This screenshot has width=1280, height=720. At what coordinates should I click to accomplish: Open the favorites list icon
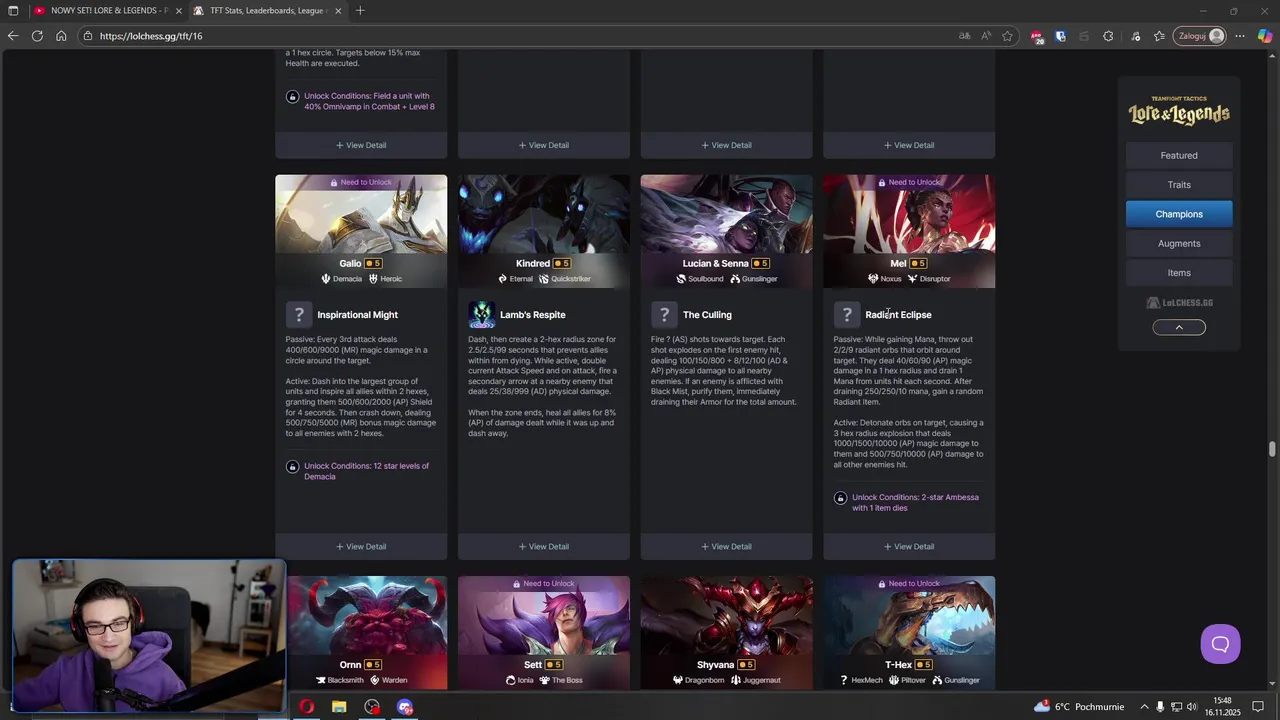coord(1159,36)
